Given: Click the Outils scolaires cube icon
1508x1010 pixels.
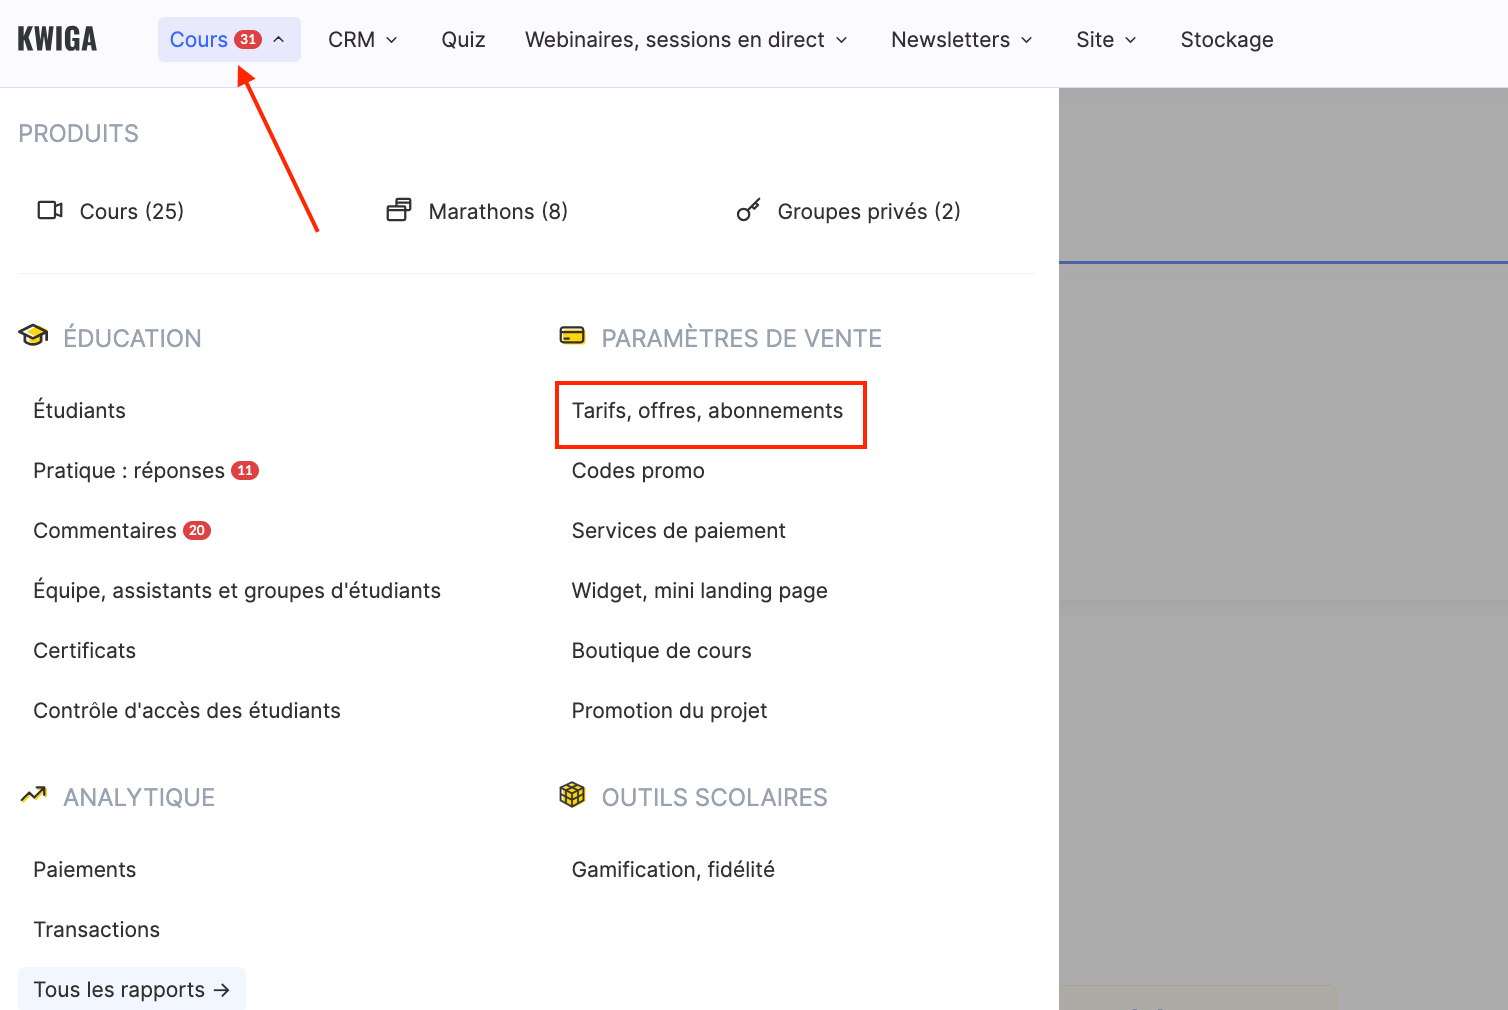Looking at the screenshot, I should [x=572, y=795].
